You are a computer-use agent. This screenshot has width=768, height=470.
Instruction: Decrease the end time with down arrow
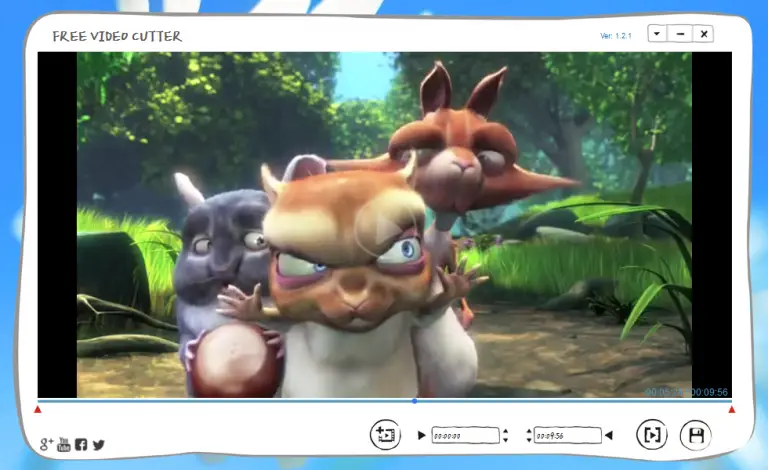529,440
